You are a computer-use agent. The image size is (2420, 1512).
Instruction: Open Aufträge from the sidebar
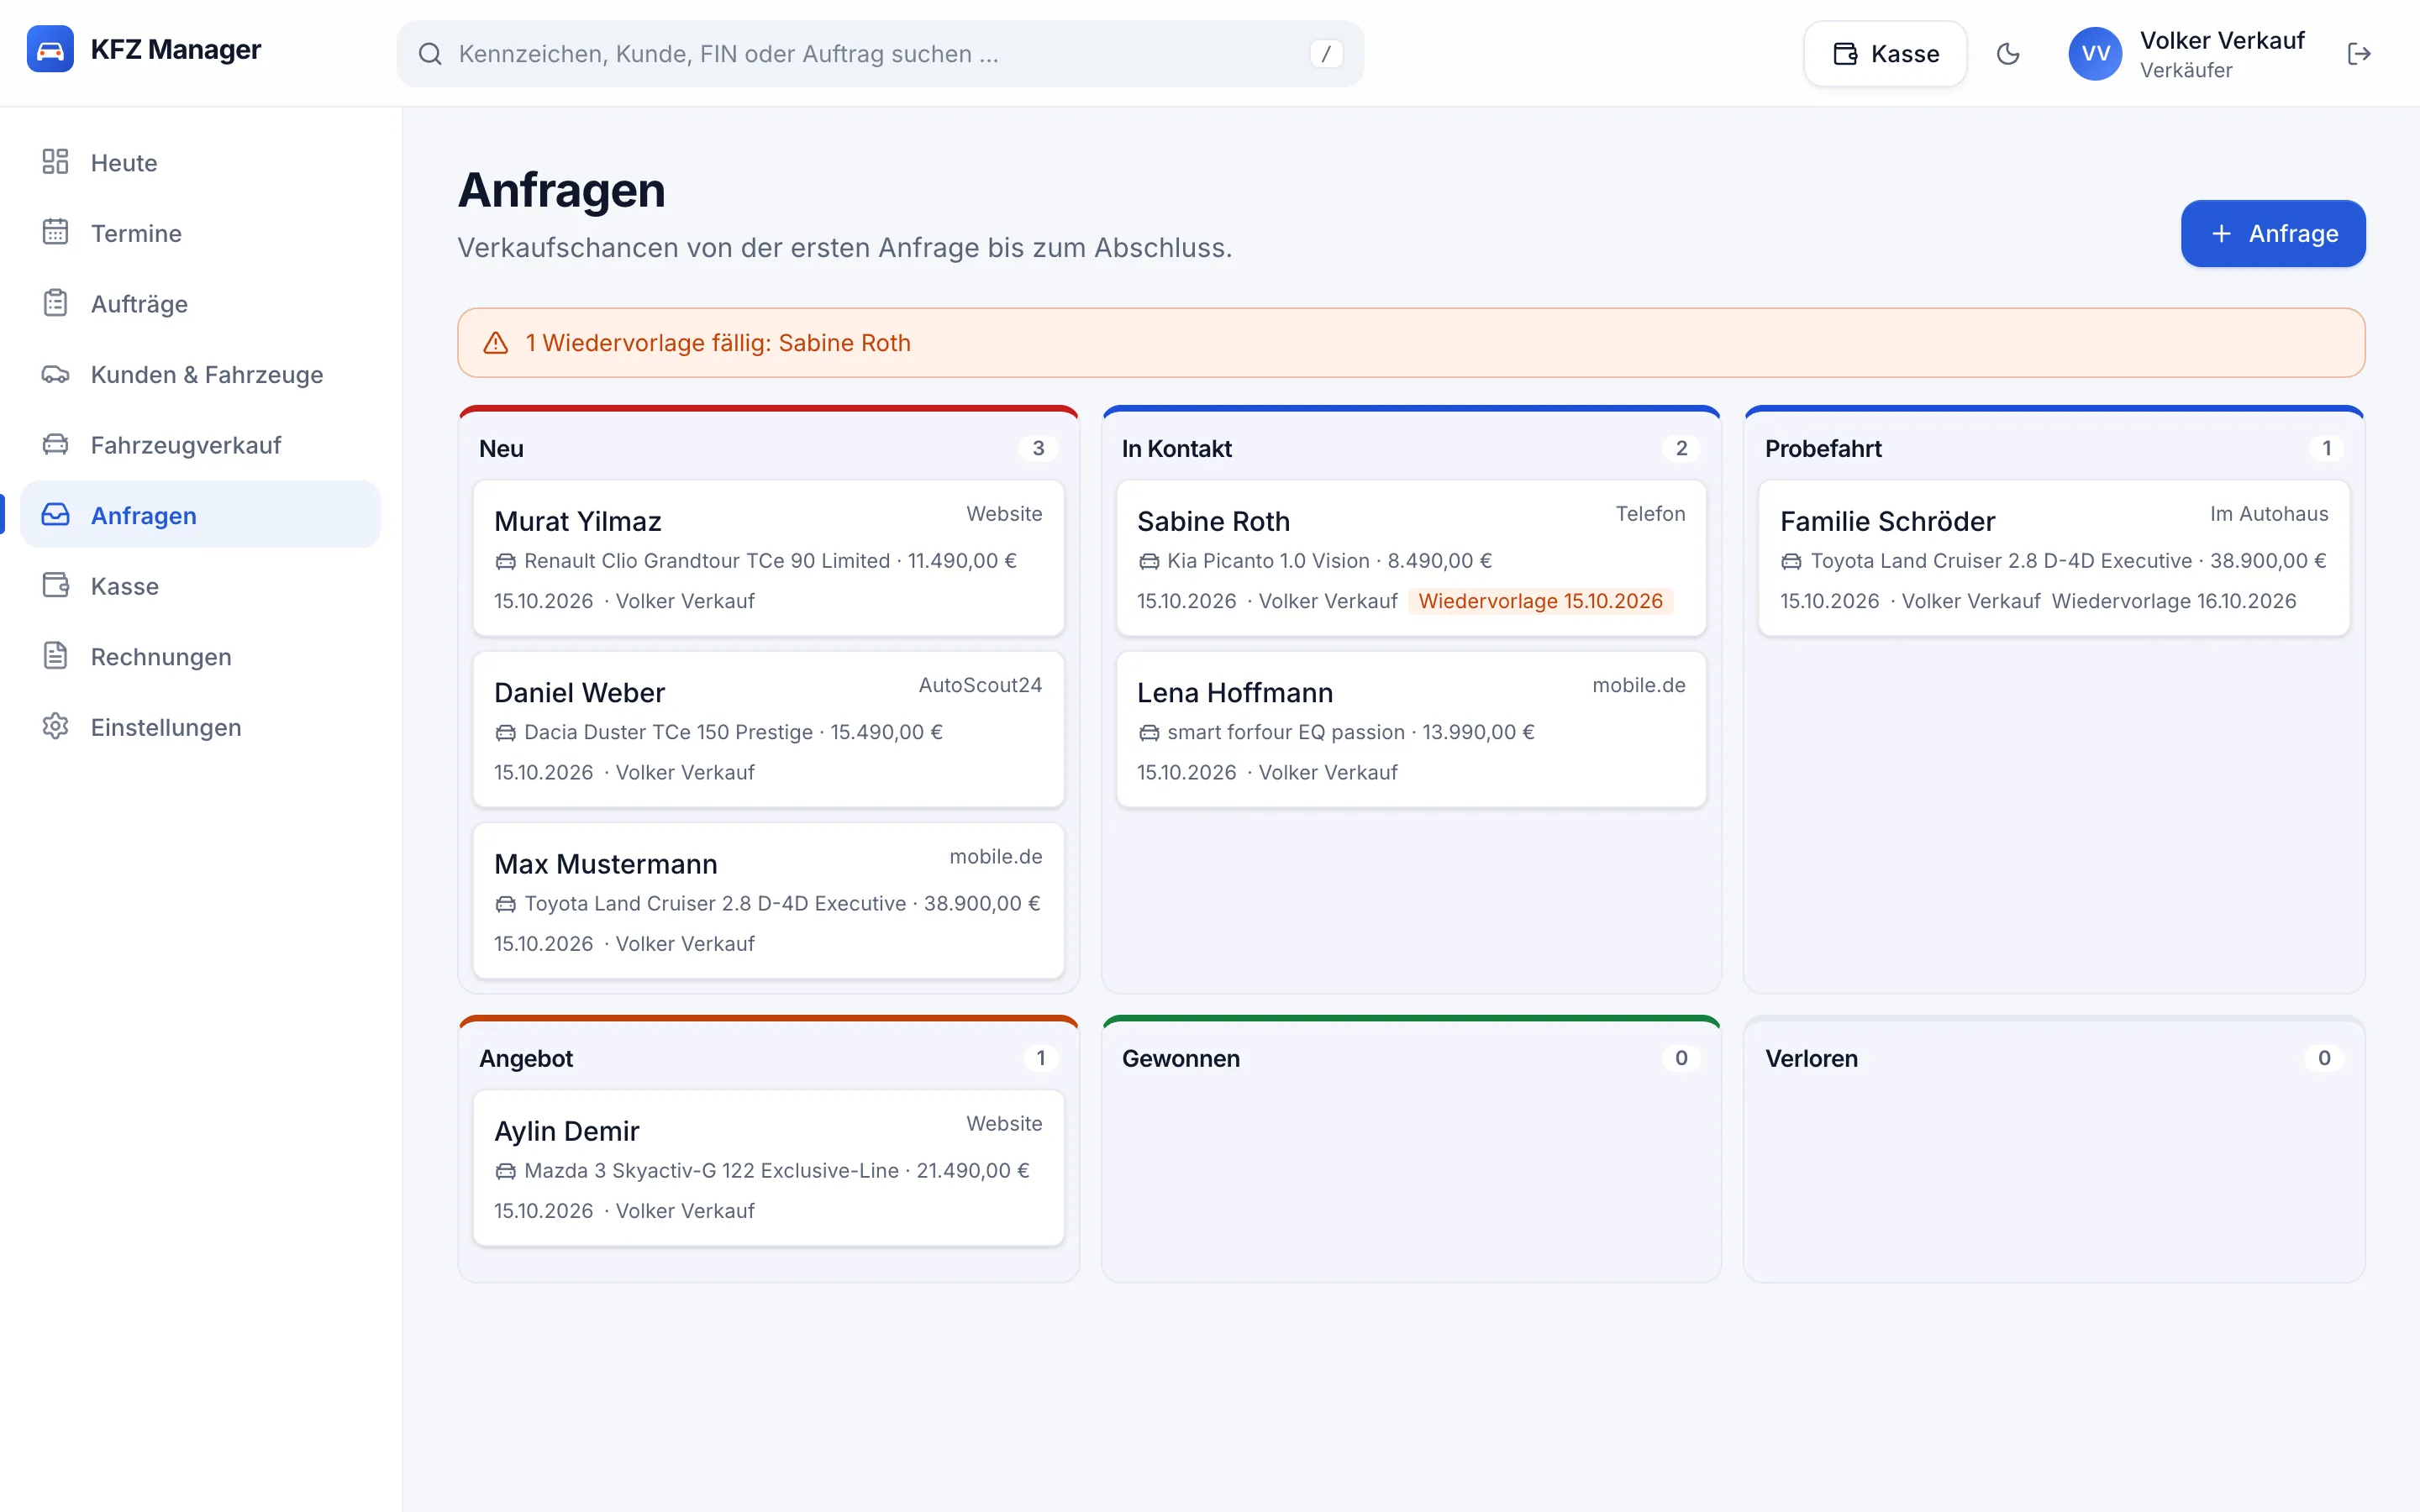[200, 304]
